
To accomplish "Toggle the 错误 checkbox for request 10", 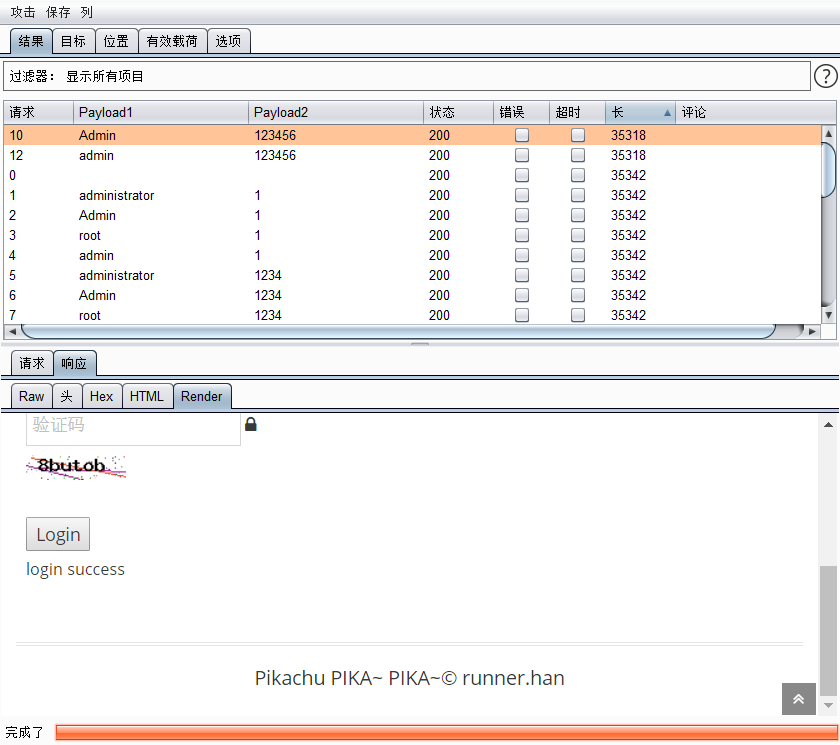I will pyautogui.click(x=521, y=135).
